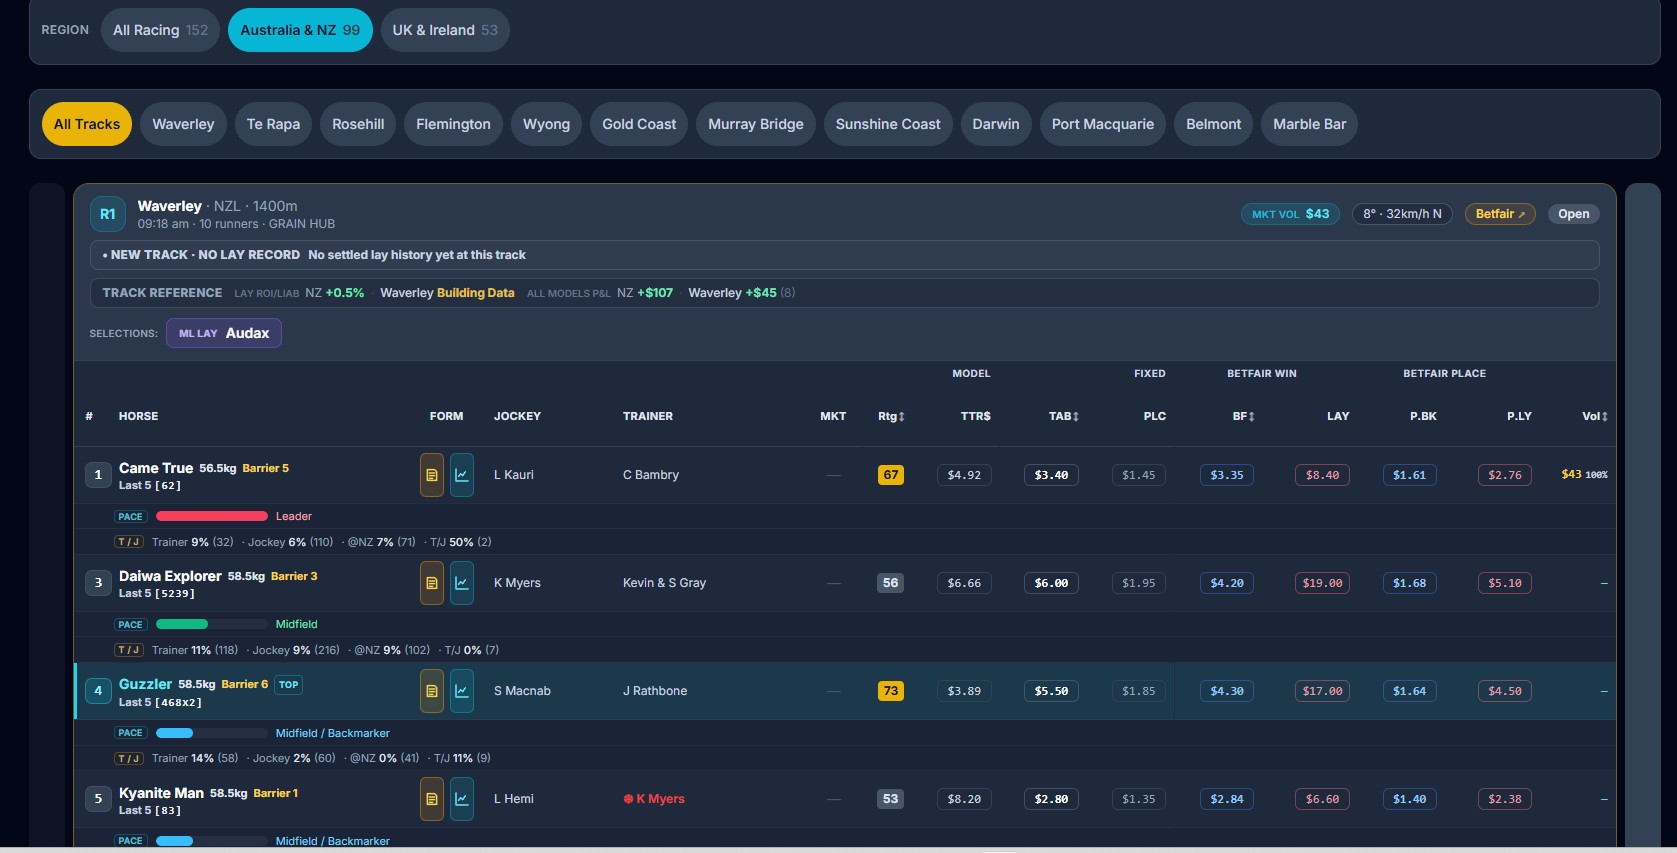Open chart icon for Guzzler
This screenshot has height=853, width=1677.
(462, 691)
